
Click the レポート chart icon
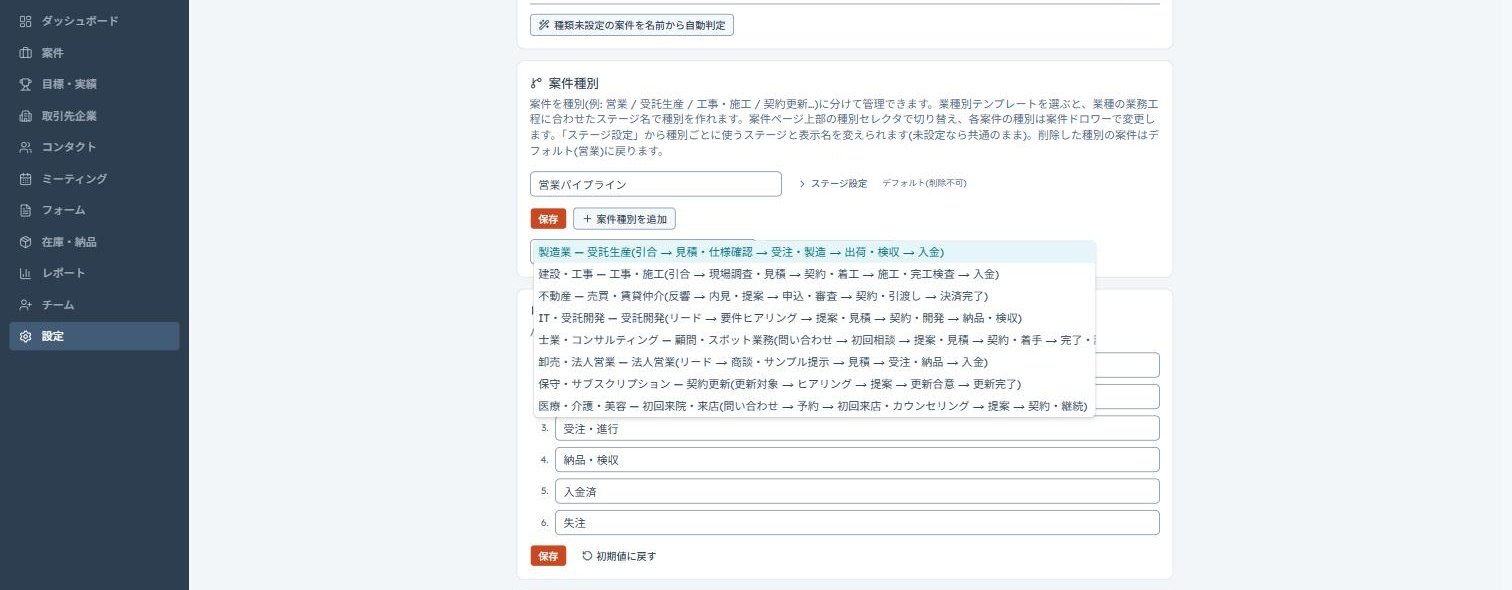26,273
